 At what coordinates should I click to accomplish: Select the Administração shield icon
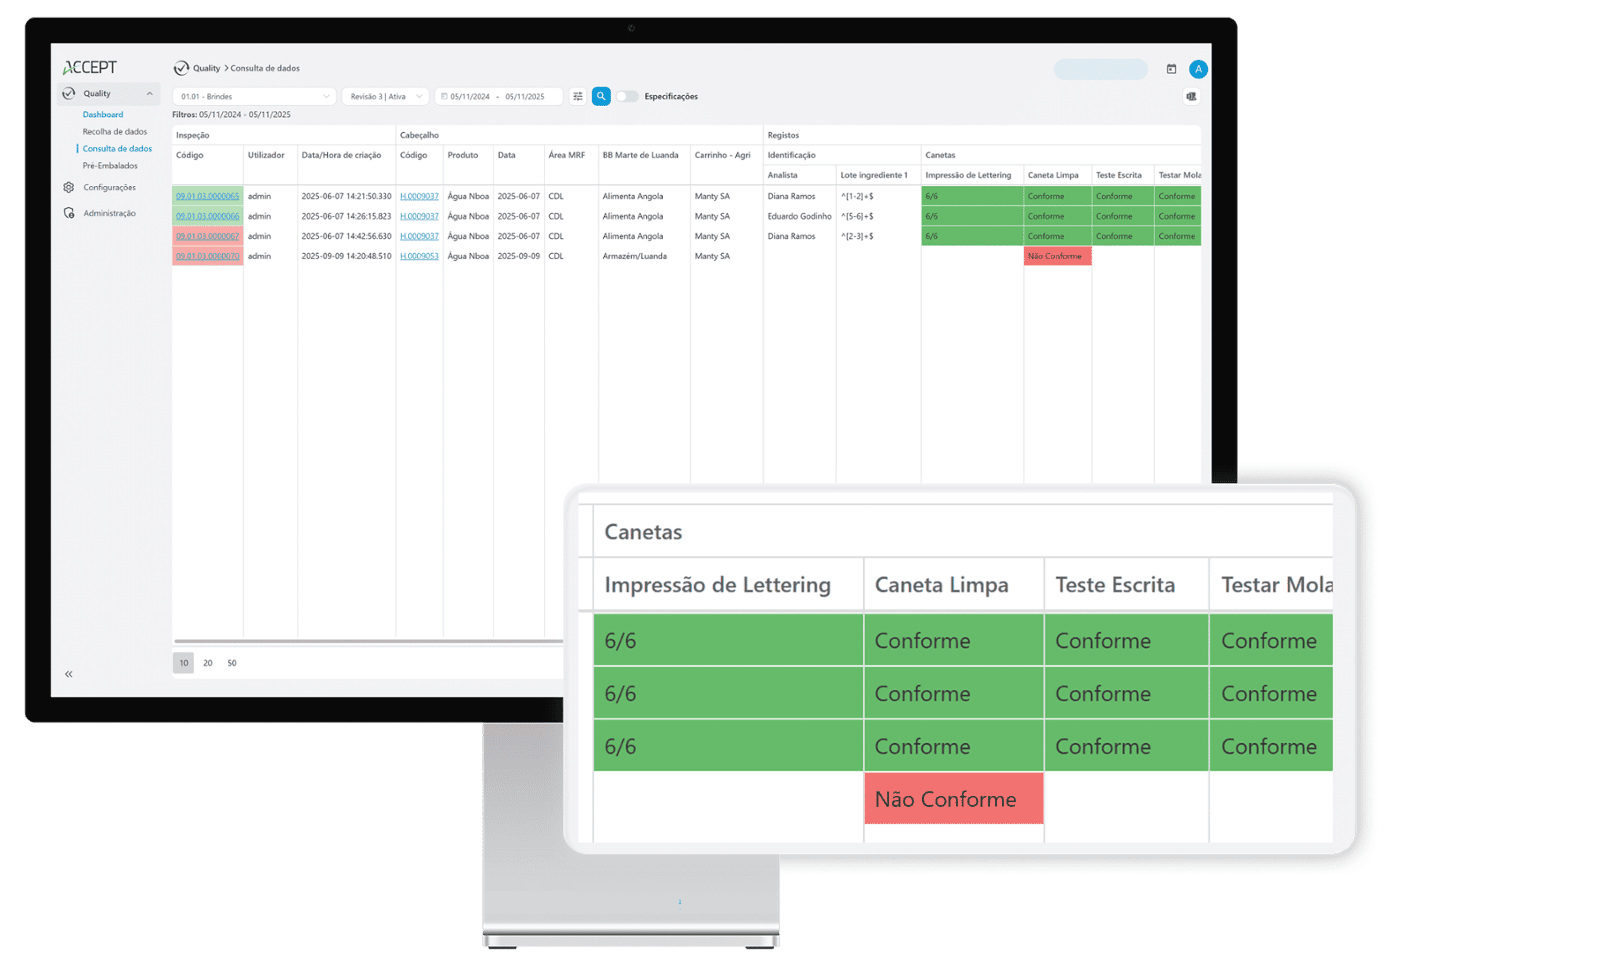click(68, 212)
